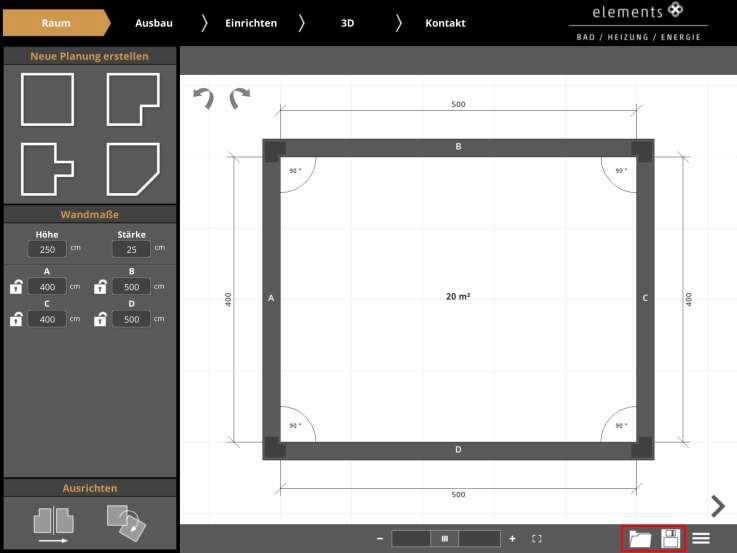Click the mirror room align icon
Image resolution: width=737 pixels, height=553 pixels.
click(x=53, y=525)
